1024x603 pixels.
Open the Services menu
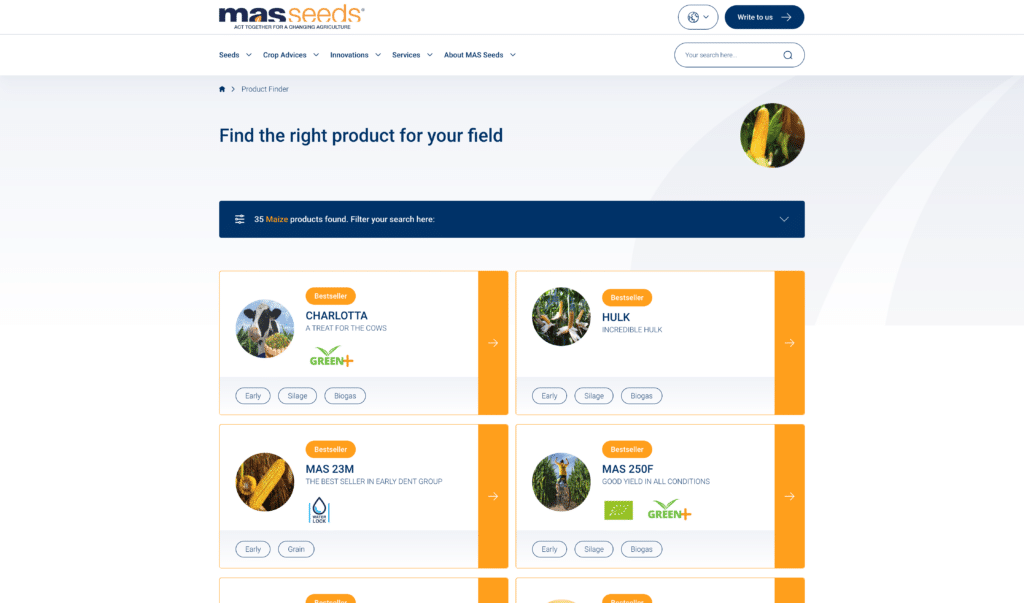click(412, 55)
